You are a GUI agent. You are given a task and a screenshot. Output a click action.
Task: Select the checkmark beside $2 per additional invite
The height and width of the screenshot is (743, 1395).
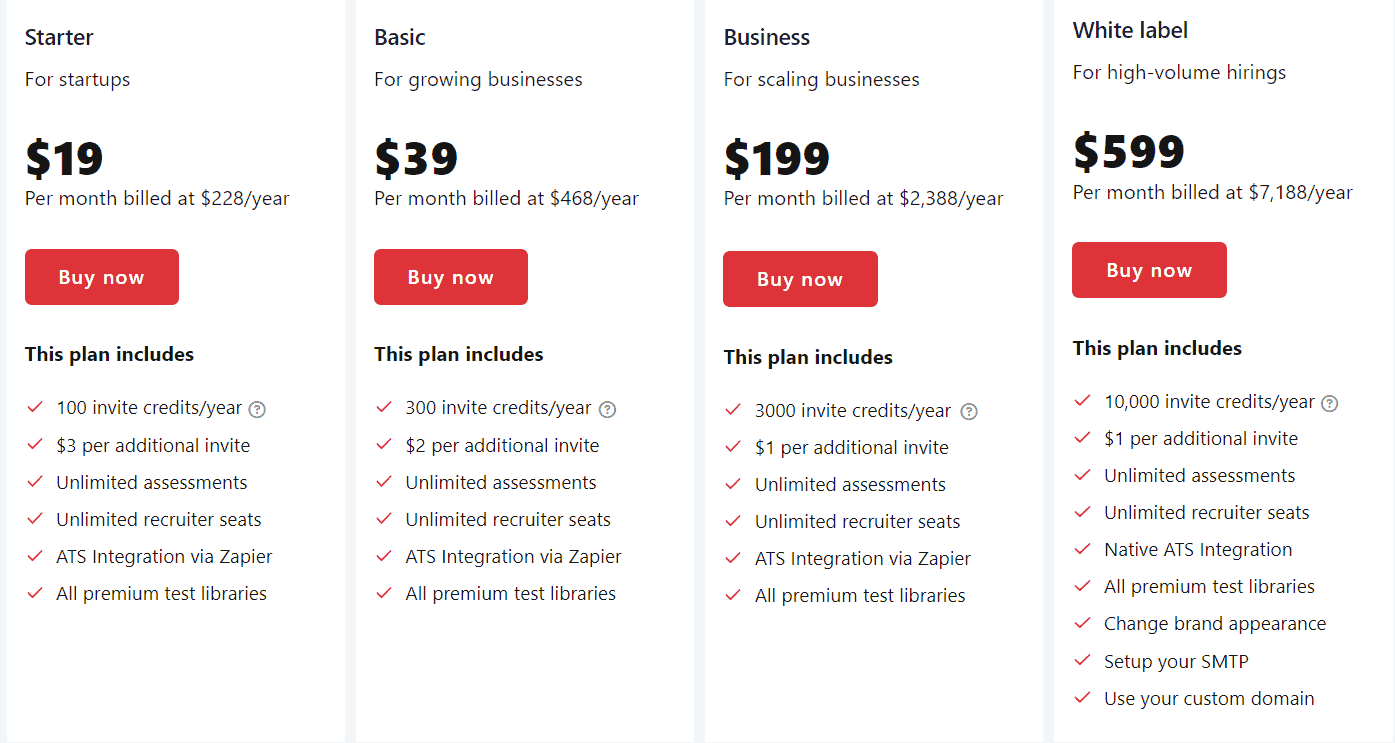384,444
